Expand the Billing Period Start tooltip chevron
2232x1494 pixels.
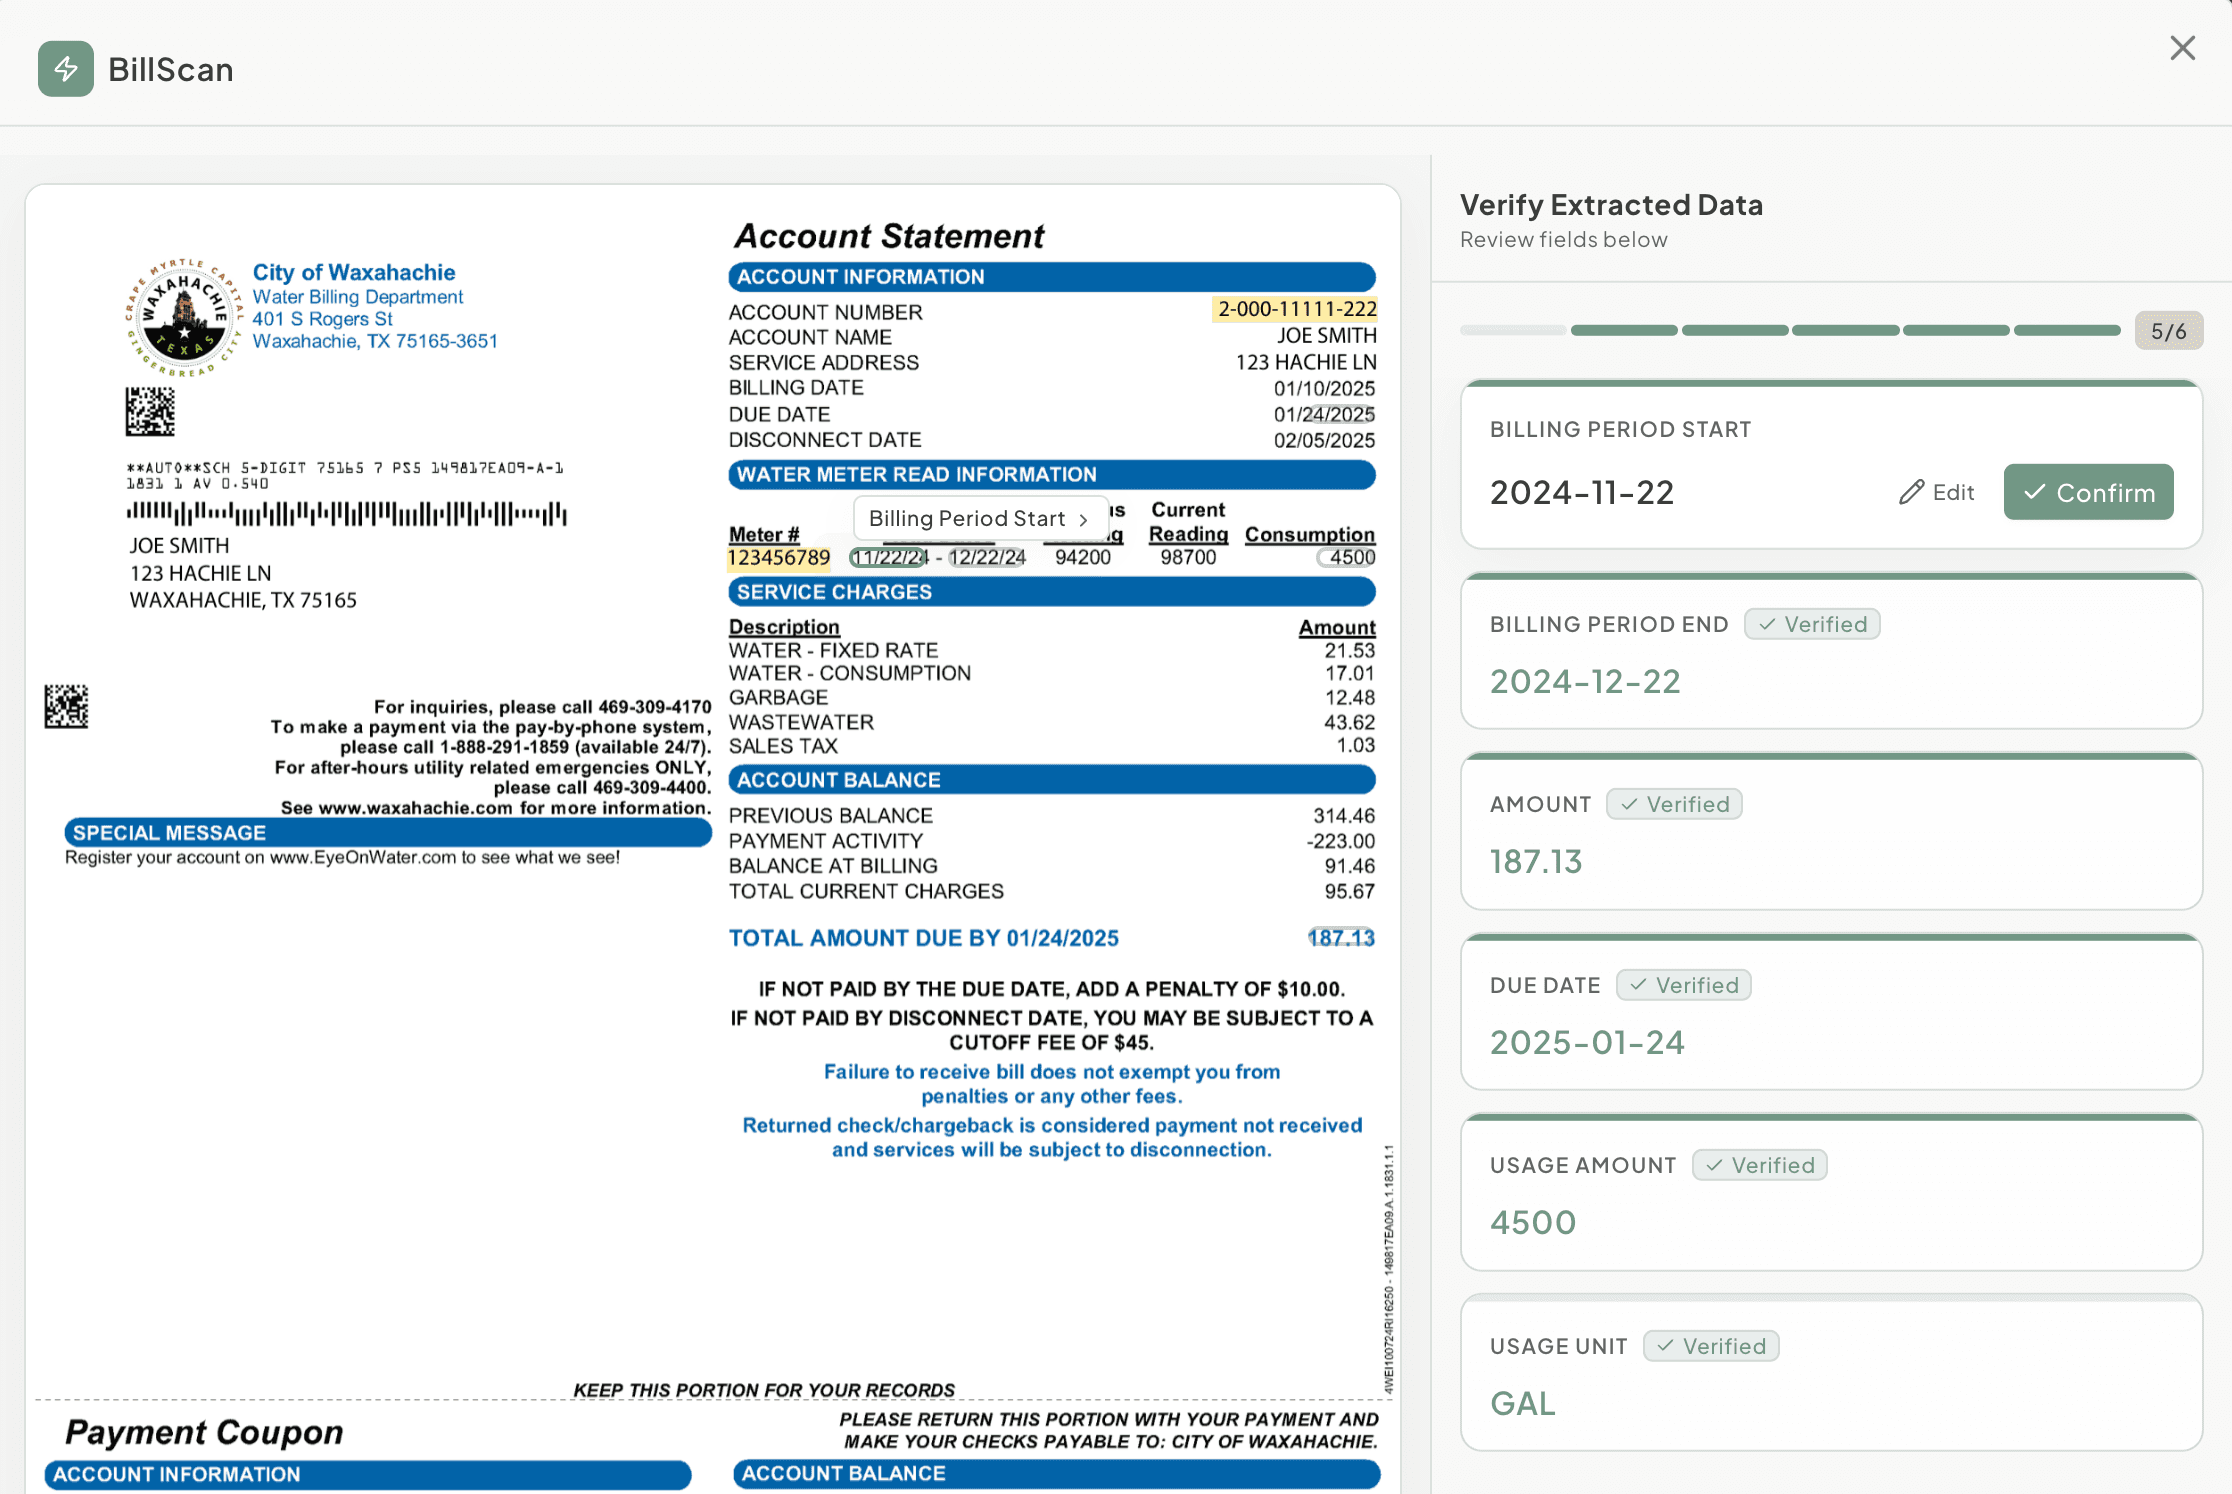[1084, 519]
